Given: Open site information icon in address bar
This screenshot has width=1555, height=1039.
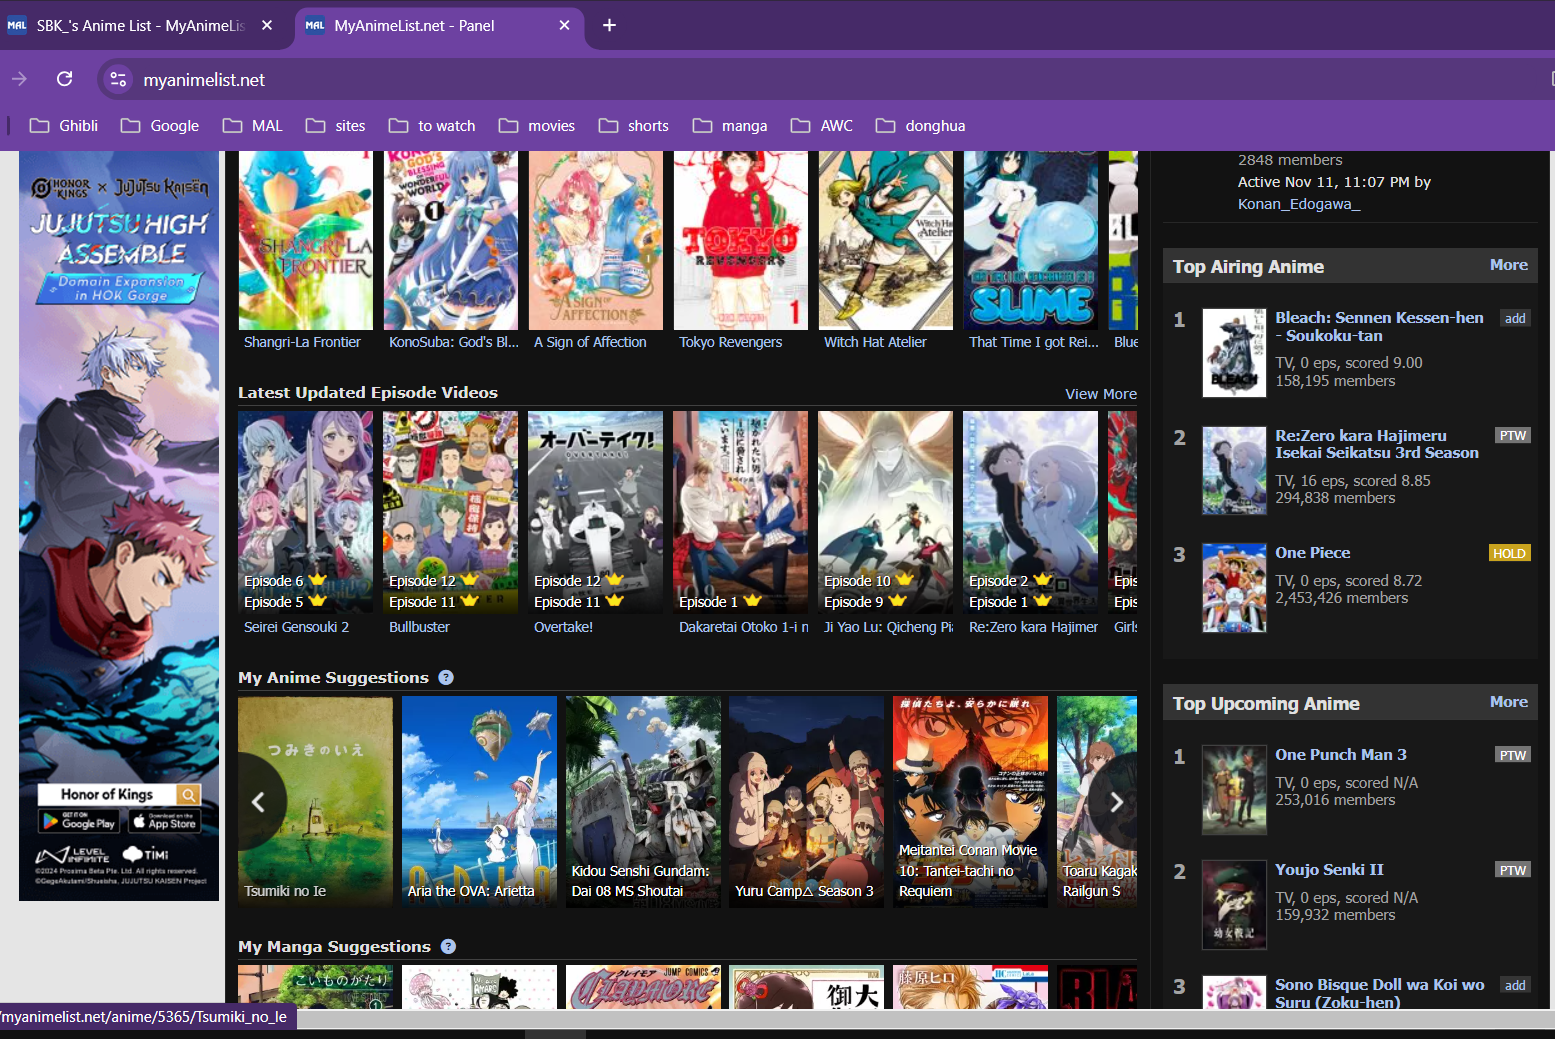Looking at the screenshot, I should point(118,79).
